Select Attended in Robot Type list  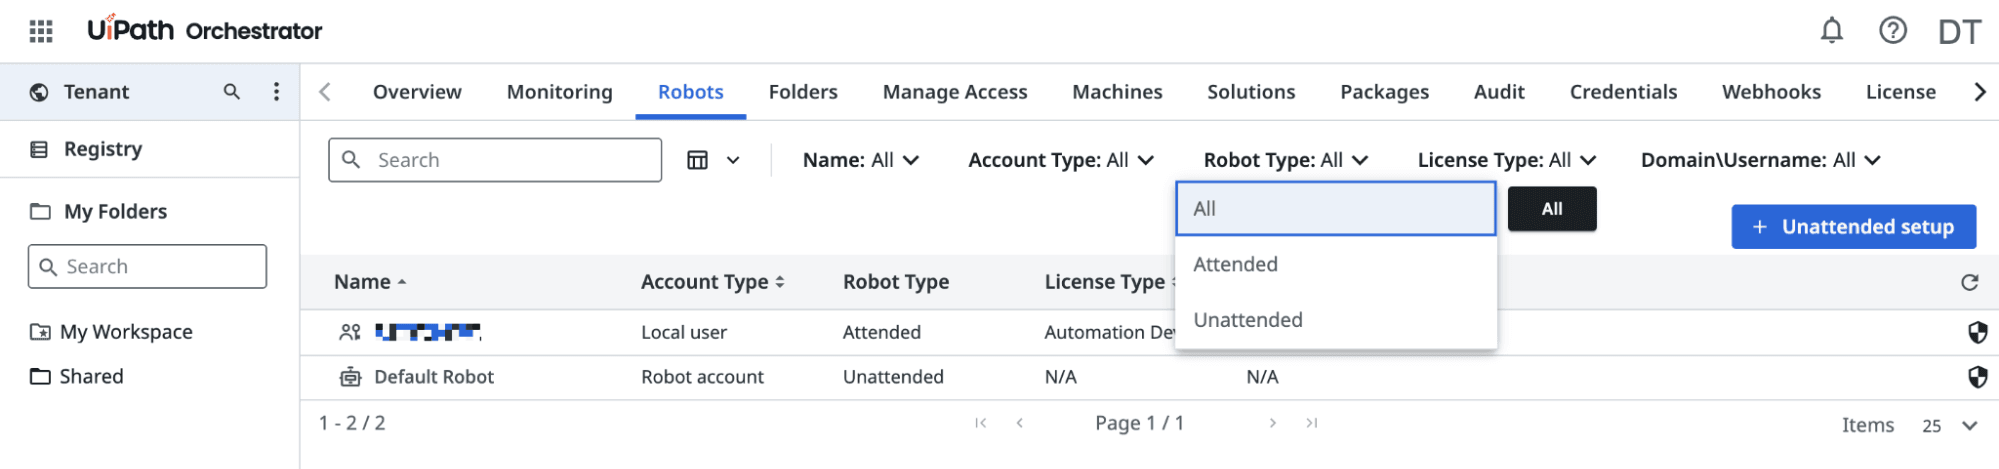[x=1335, y=264]
